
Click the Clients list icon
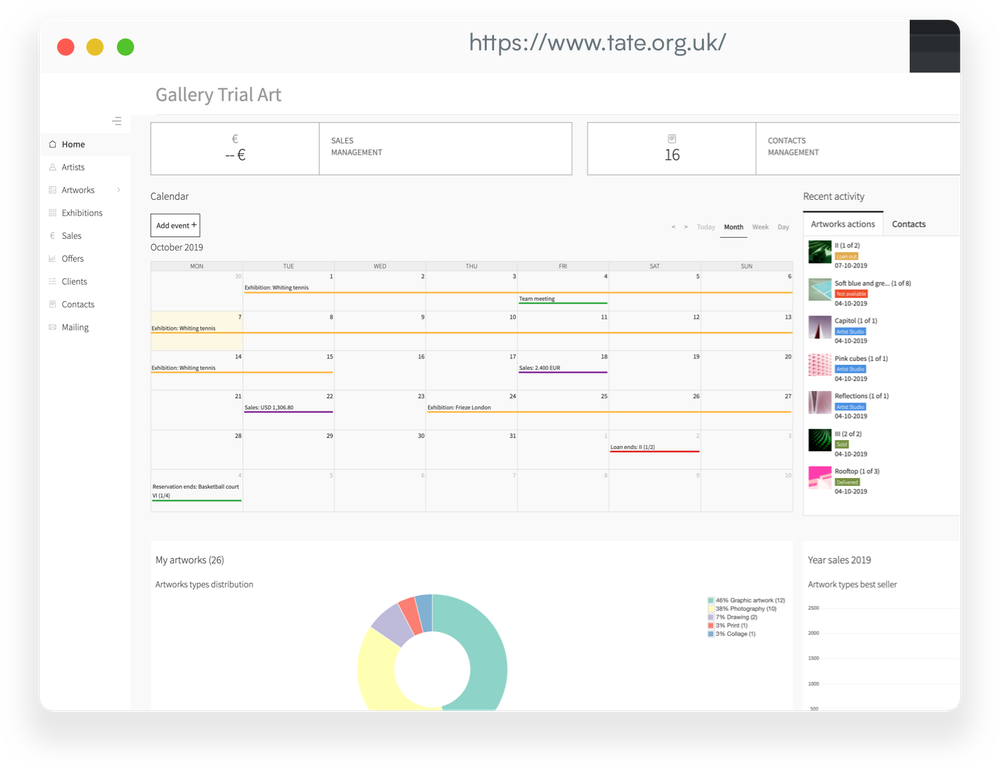(52, 281)
